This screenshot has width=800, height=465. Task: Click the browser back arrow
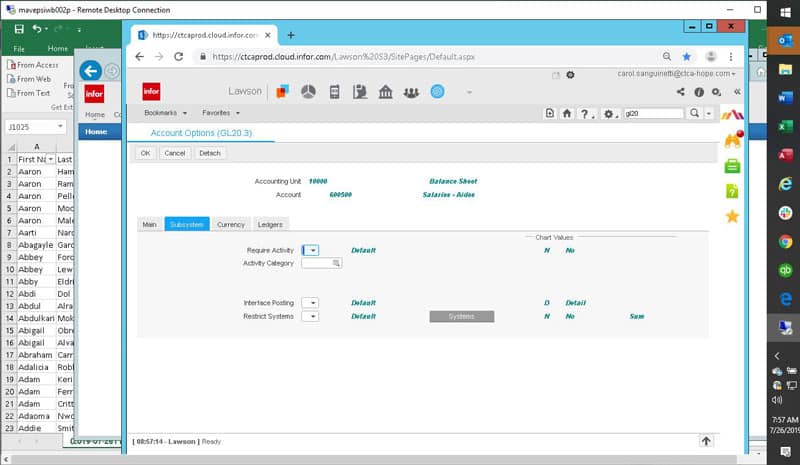pyautogui.click(x=140, y=57)
